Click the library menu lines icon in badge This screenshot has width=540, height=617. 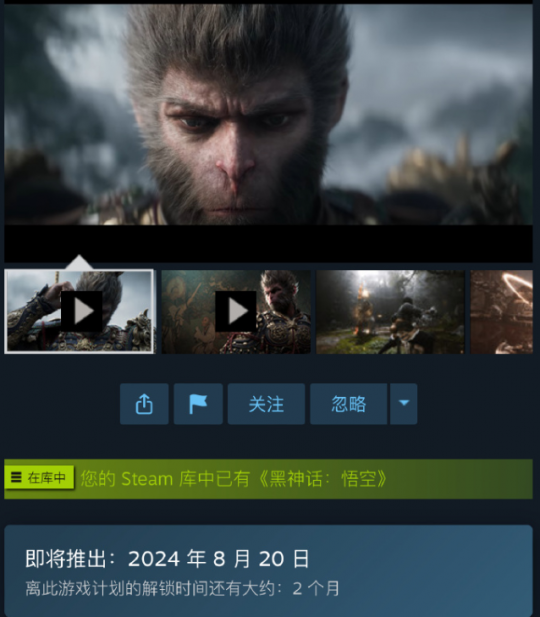[x=16, y=477]
